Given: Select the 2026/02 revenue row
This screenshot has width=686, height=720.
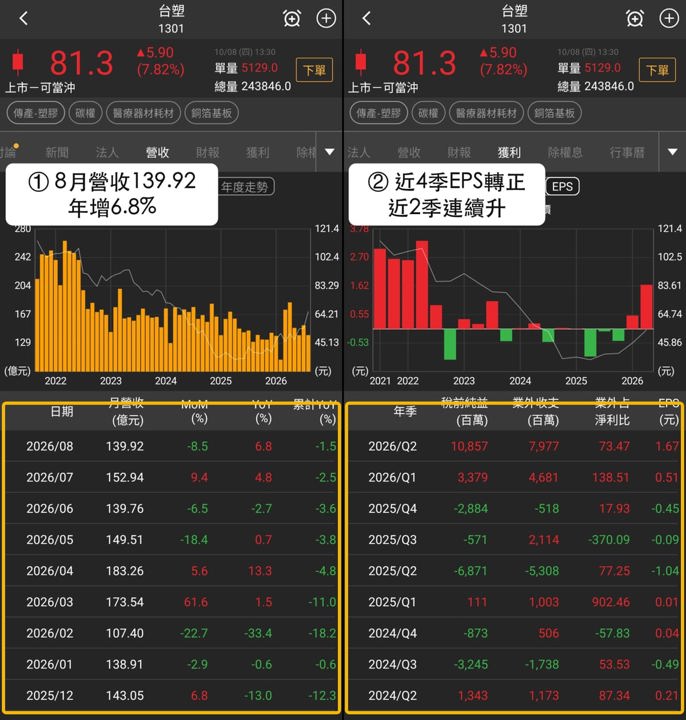Looking at the screenshot, I should (x=172, y=633).
